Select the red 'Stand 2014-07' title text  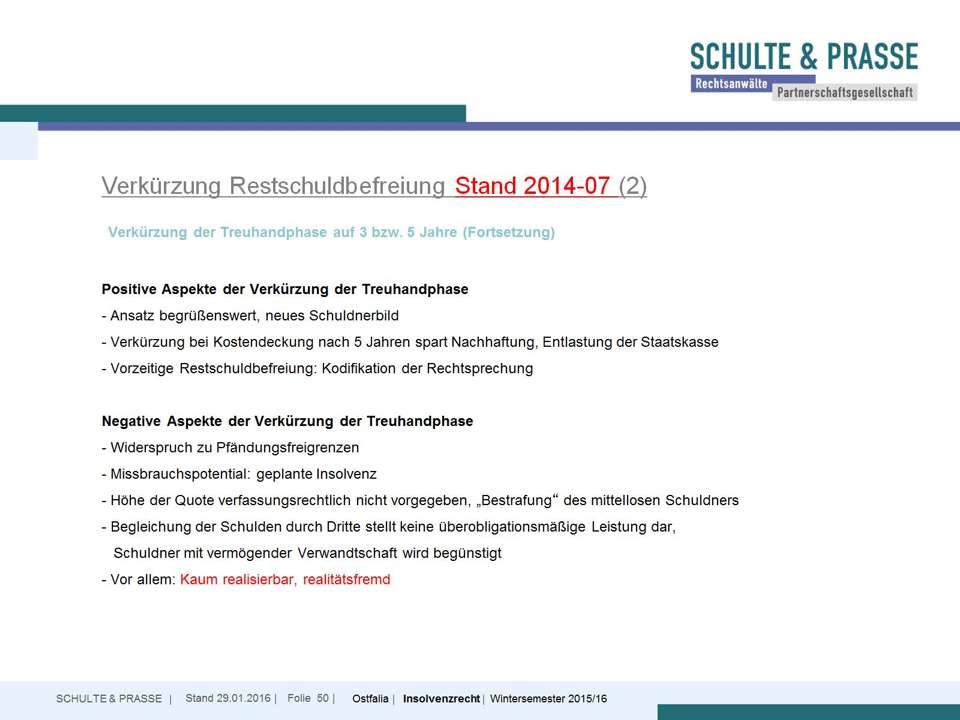(x=534, y=186)
